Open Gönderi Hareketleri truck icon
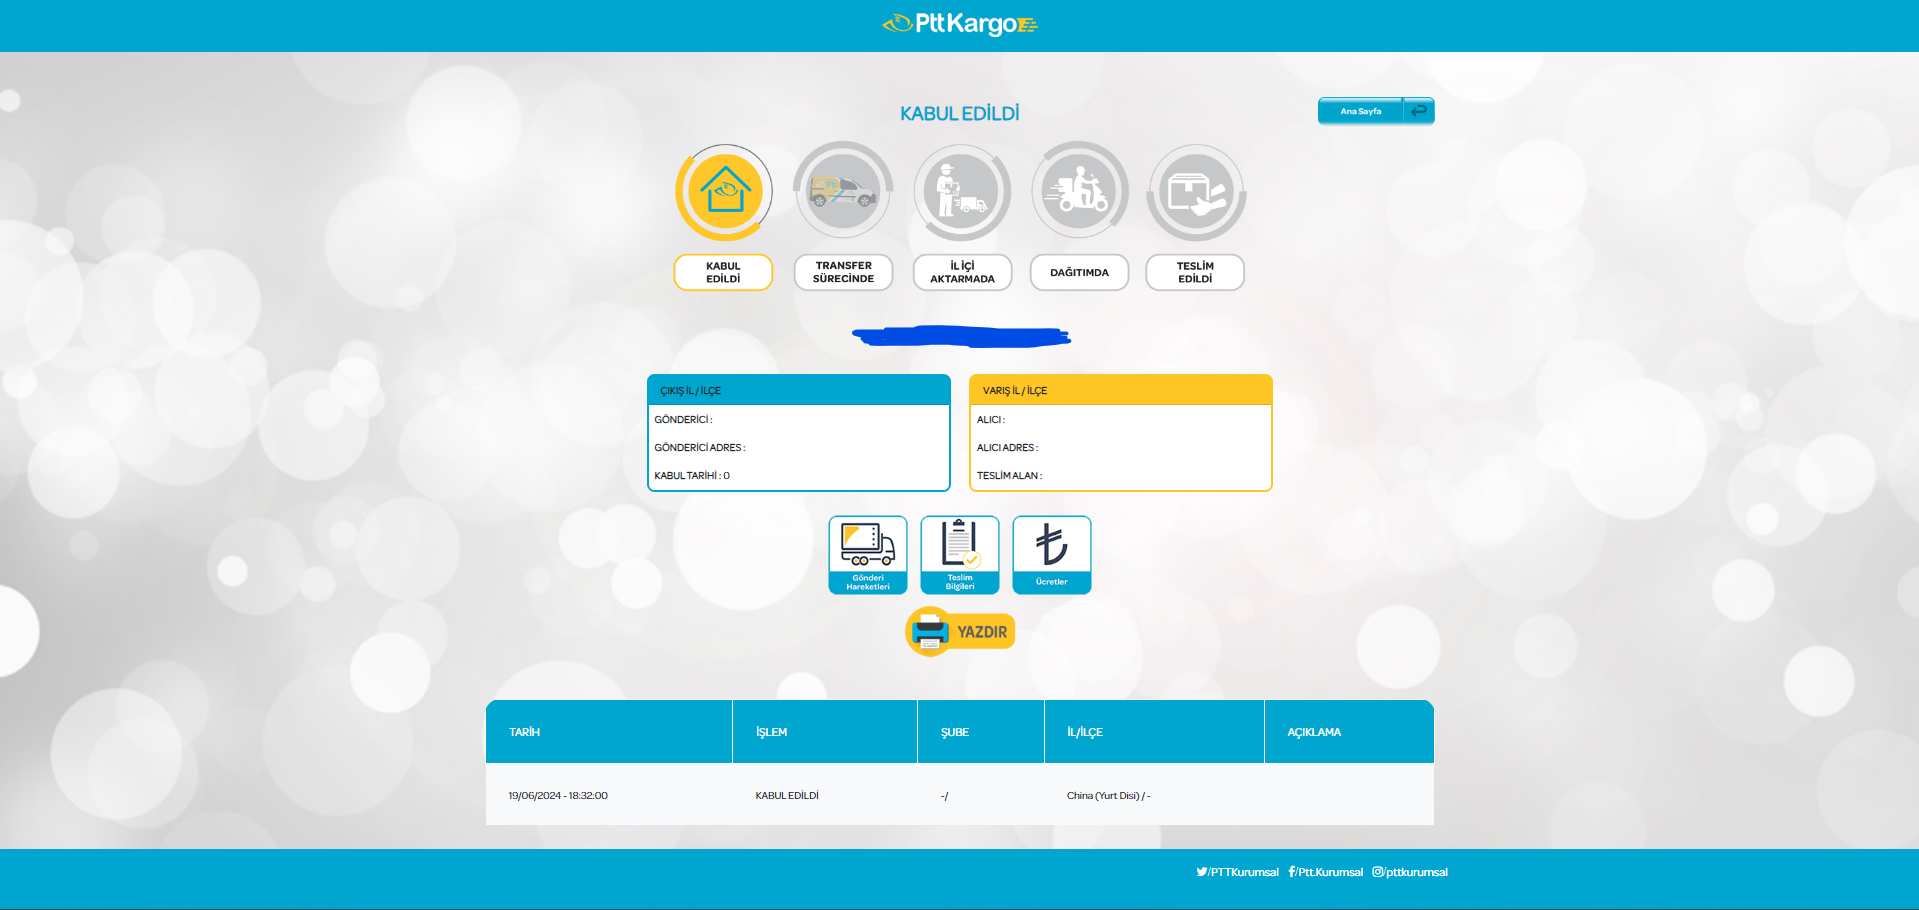This screenshot has height=910, width=1919. coord(868,555)
